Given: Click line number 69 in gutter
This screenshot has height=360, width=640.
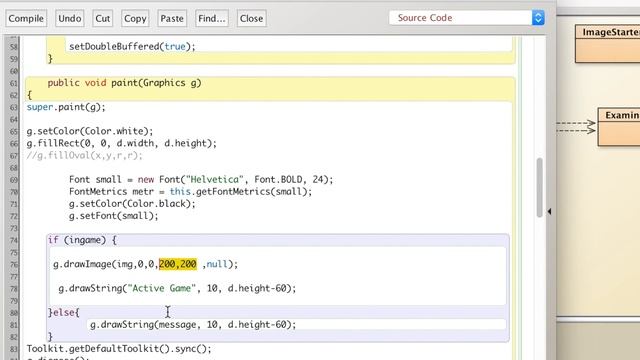Looking at the screenshot, I should 13,180.
